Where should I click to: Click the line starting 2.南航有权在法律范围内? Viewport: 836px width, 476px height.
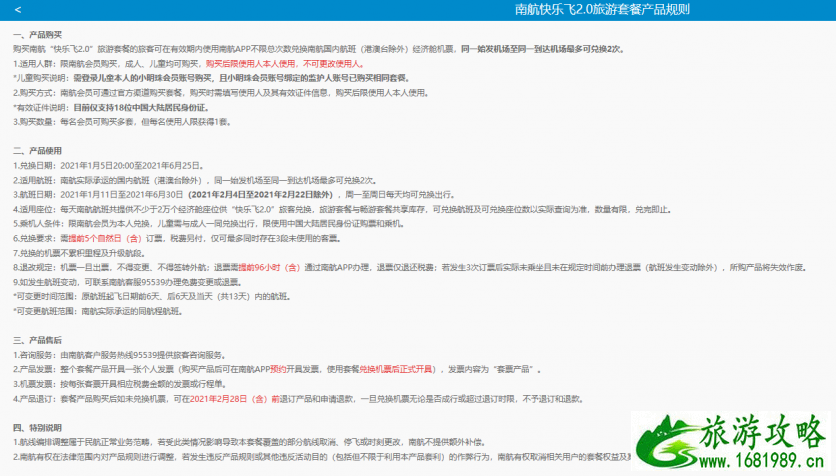[322, 457]
